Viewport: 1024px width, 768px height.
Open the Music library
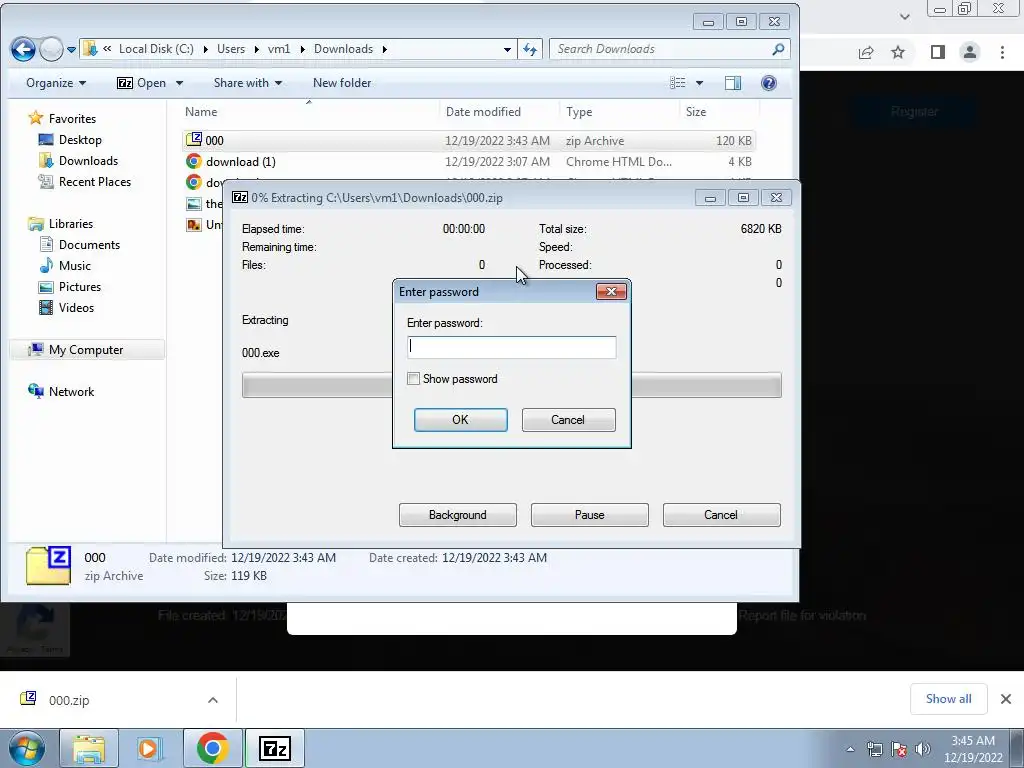65,265
